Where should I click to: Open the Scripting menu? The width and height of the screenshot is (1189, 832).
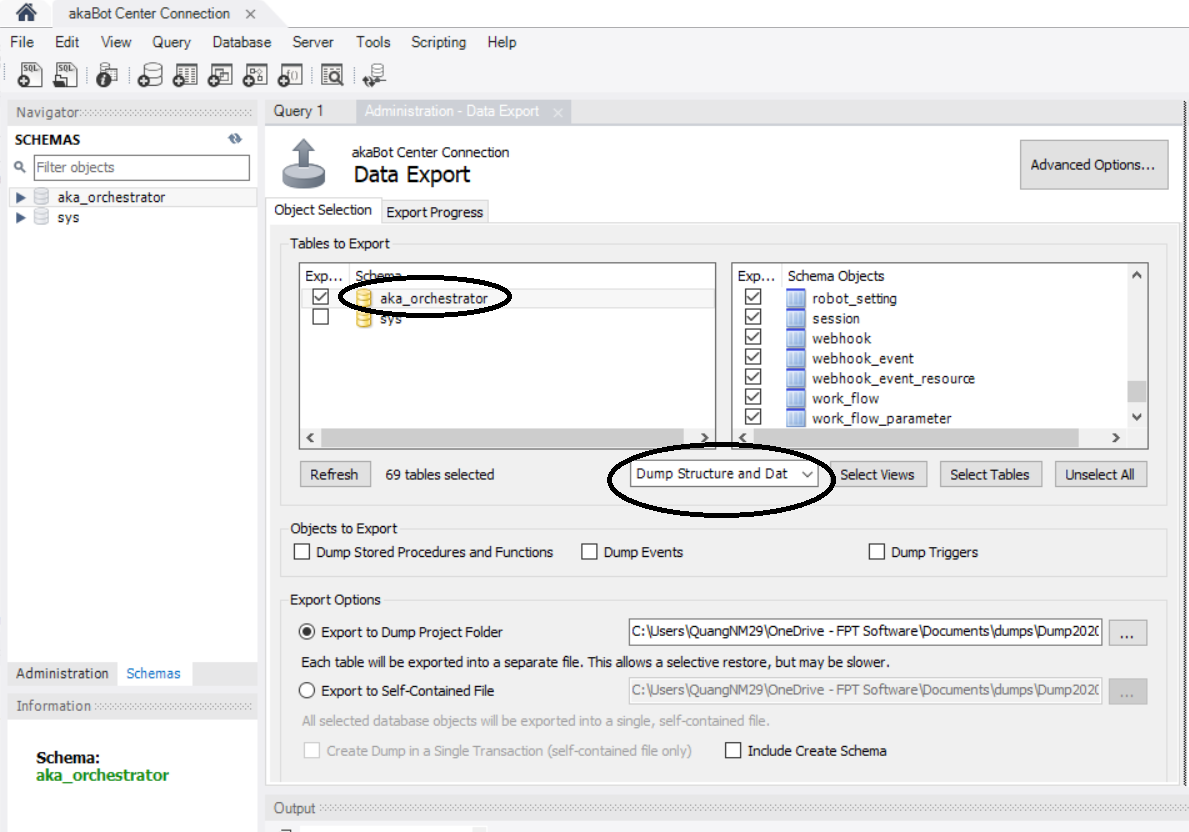click(438, 42)
